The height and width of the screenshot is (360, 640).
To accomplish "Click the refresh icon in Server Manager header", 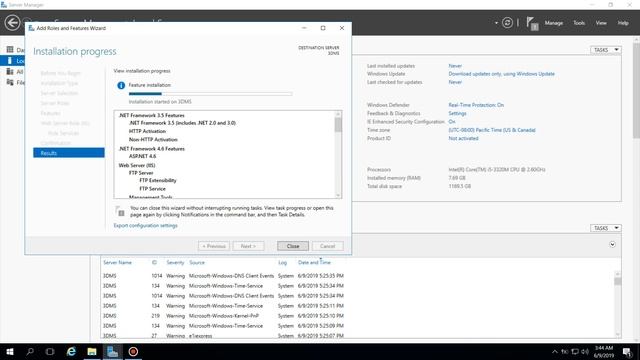I will click(x=507, y=23).
